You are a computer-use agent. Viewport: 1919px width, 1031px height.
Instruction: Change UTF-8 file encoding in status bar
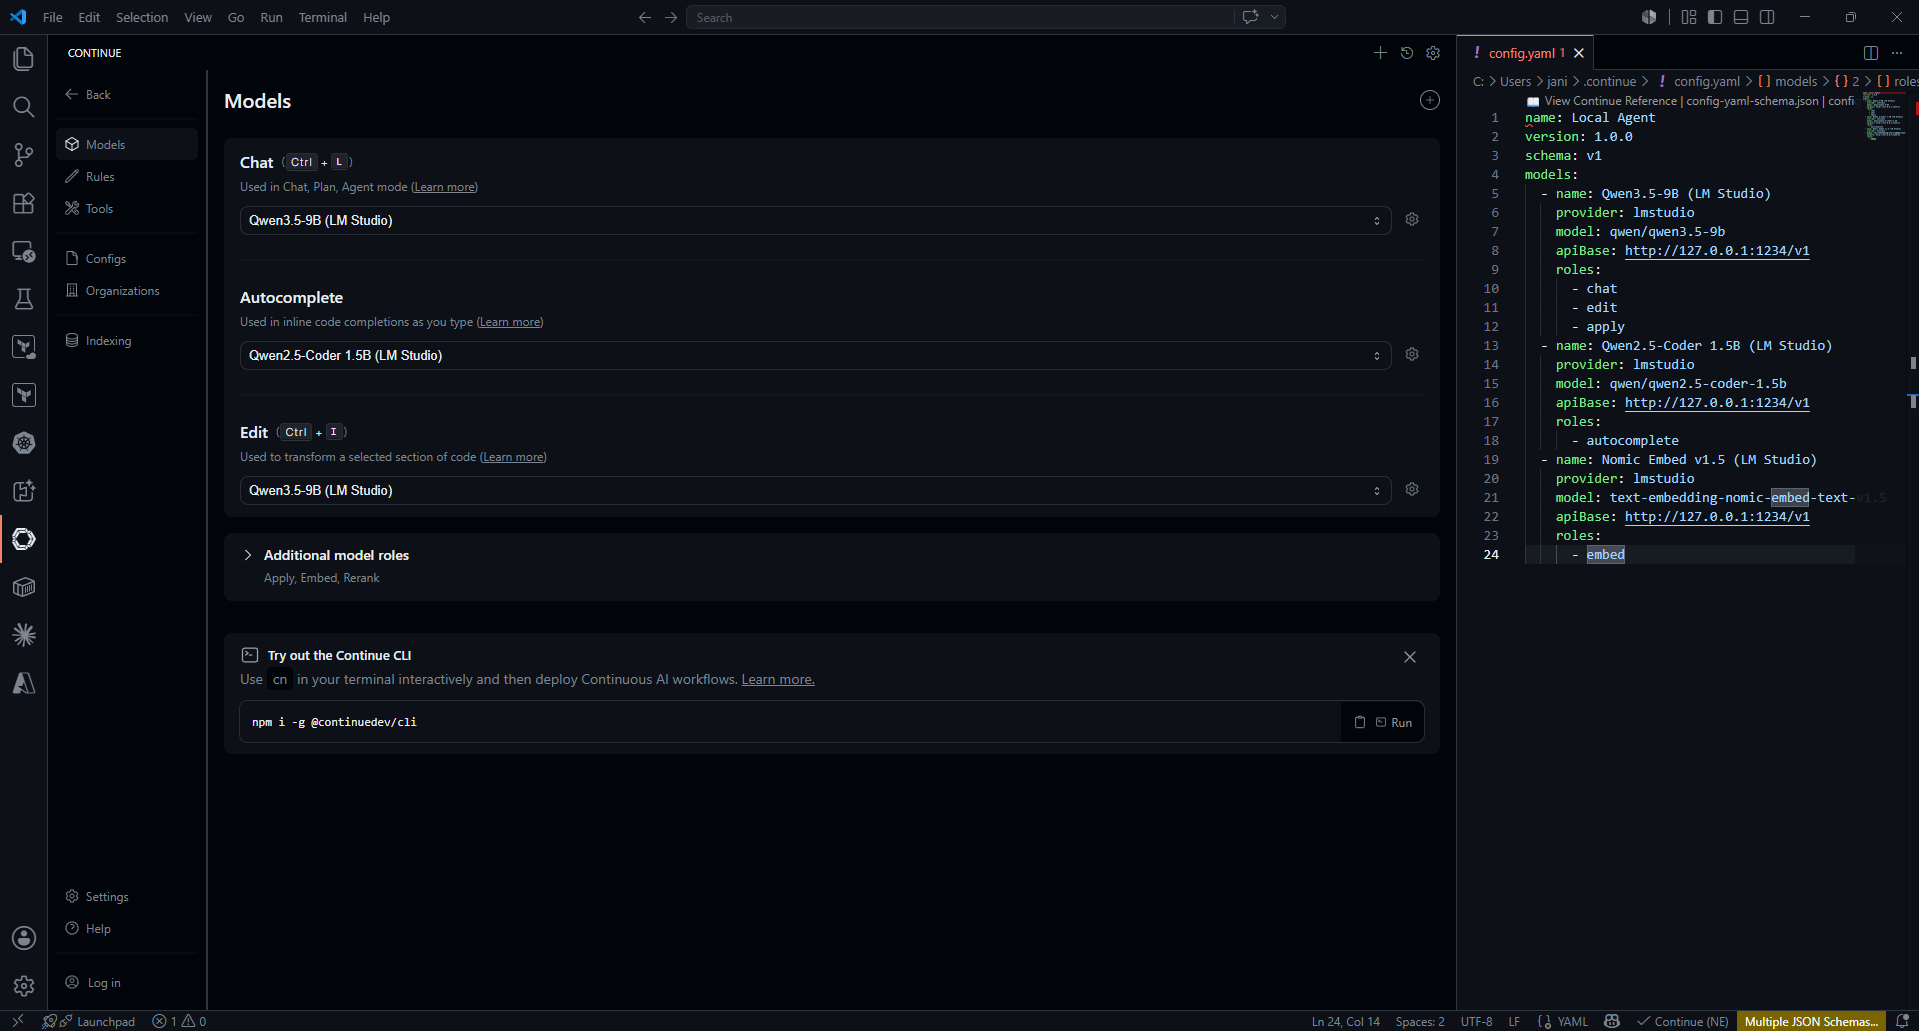click(1476, 1021)
